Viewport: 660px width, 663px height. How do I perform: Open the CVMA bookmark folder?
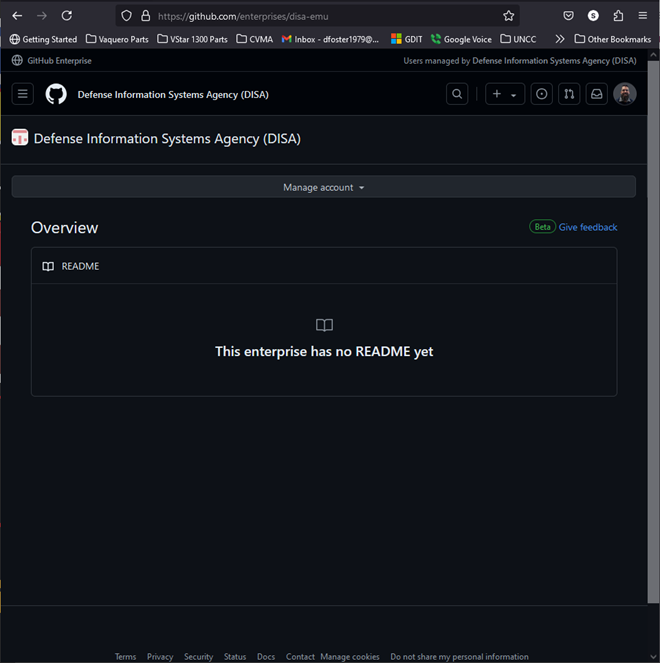(255, 39)
